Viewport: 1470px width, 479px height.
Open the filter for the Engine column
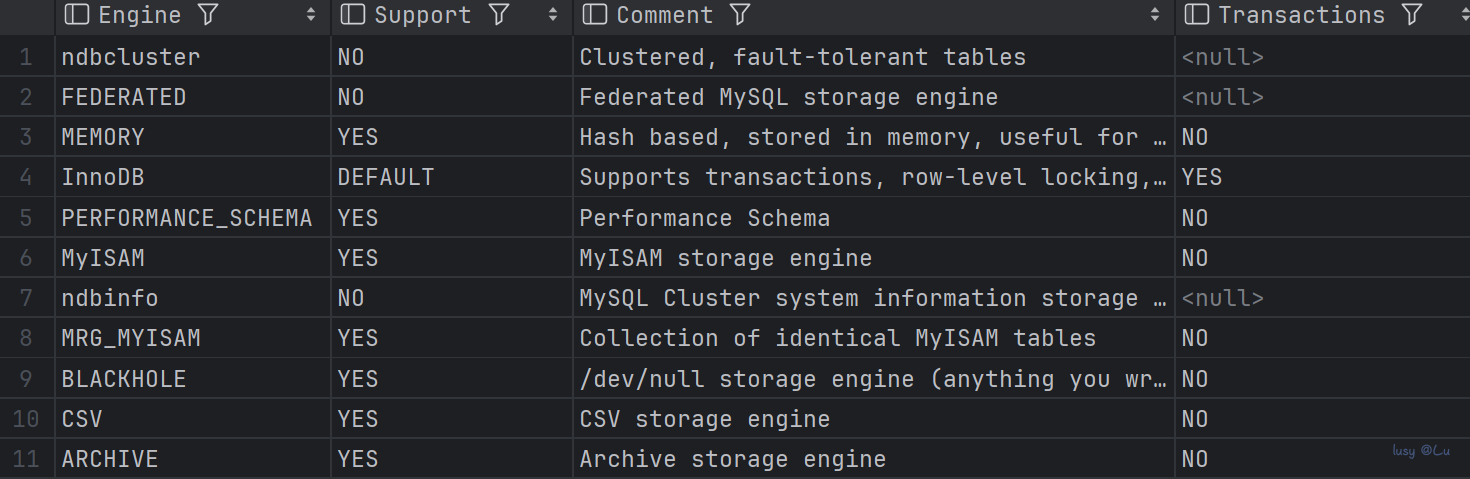pos(208,15)
